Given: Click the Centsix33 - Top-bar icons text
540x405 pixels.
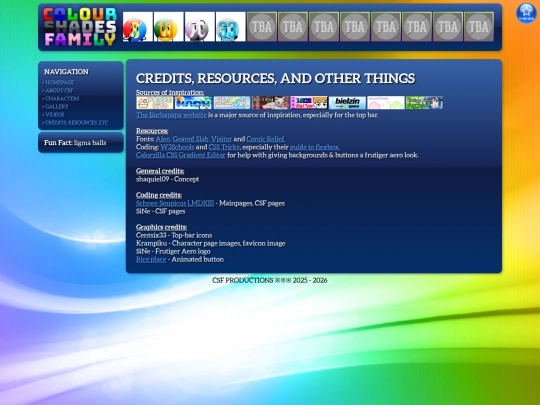Looking at the screenshot, I should 174,235.
